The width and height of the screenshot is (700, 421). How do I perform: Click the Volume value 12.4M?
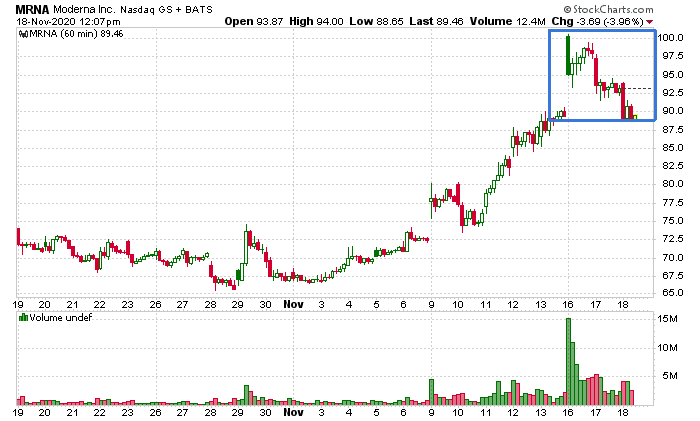point(530,21)
